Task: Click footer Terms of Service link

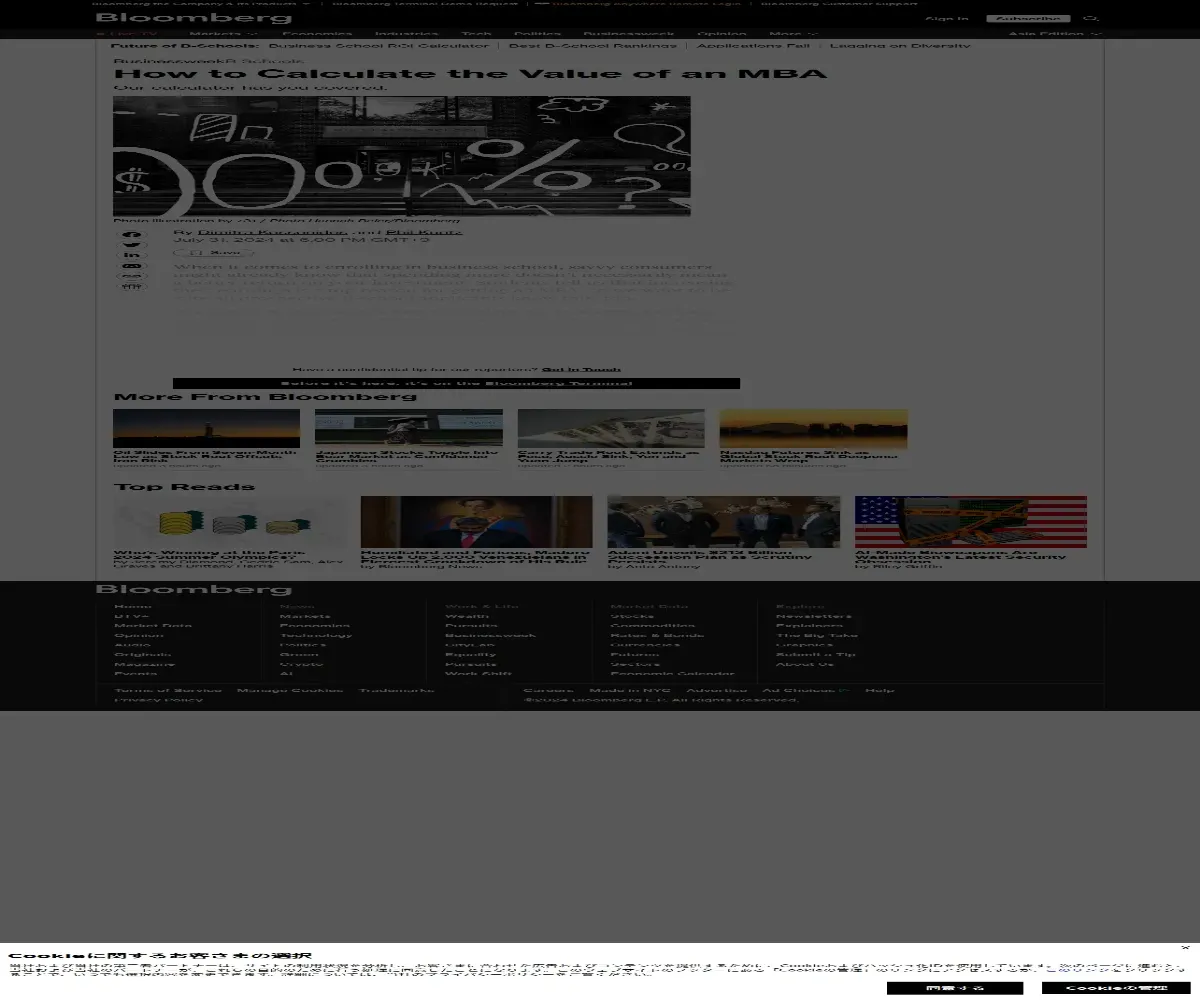Action: [x=168, y=690]
